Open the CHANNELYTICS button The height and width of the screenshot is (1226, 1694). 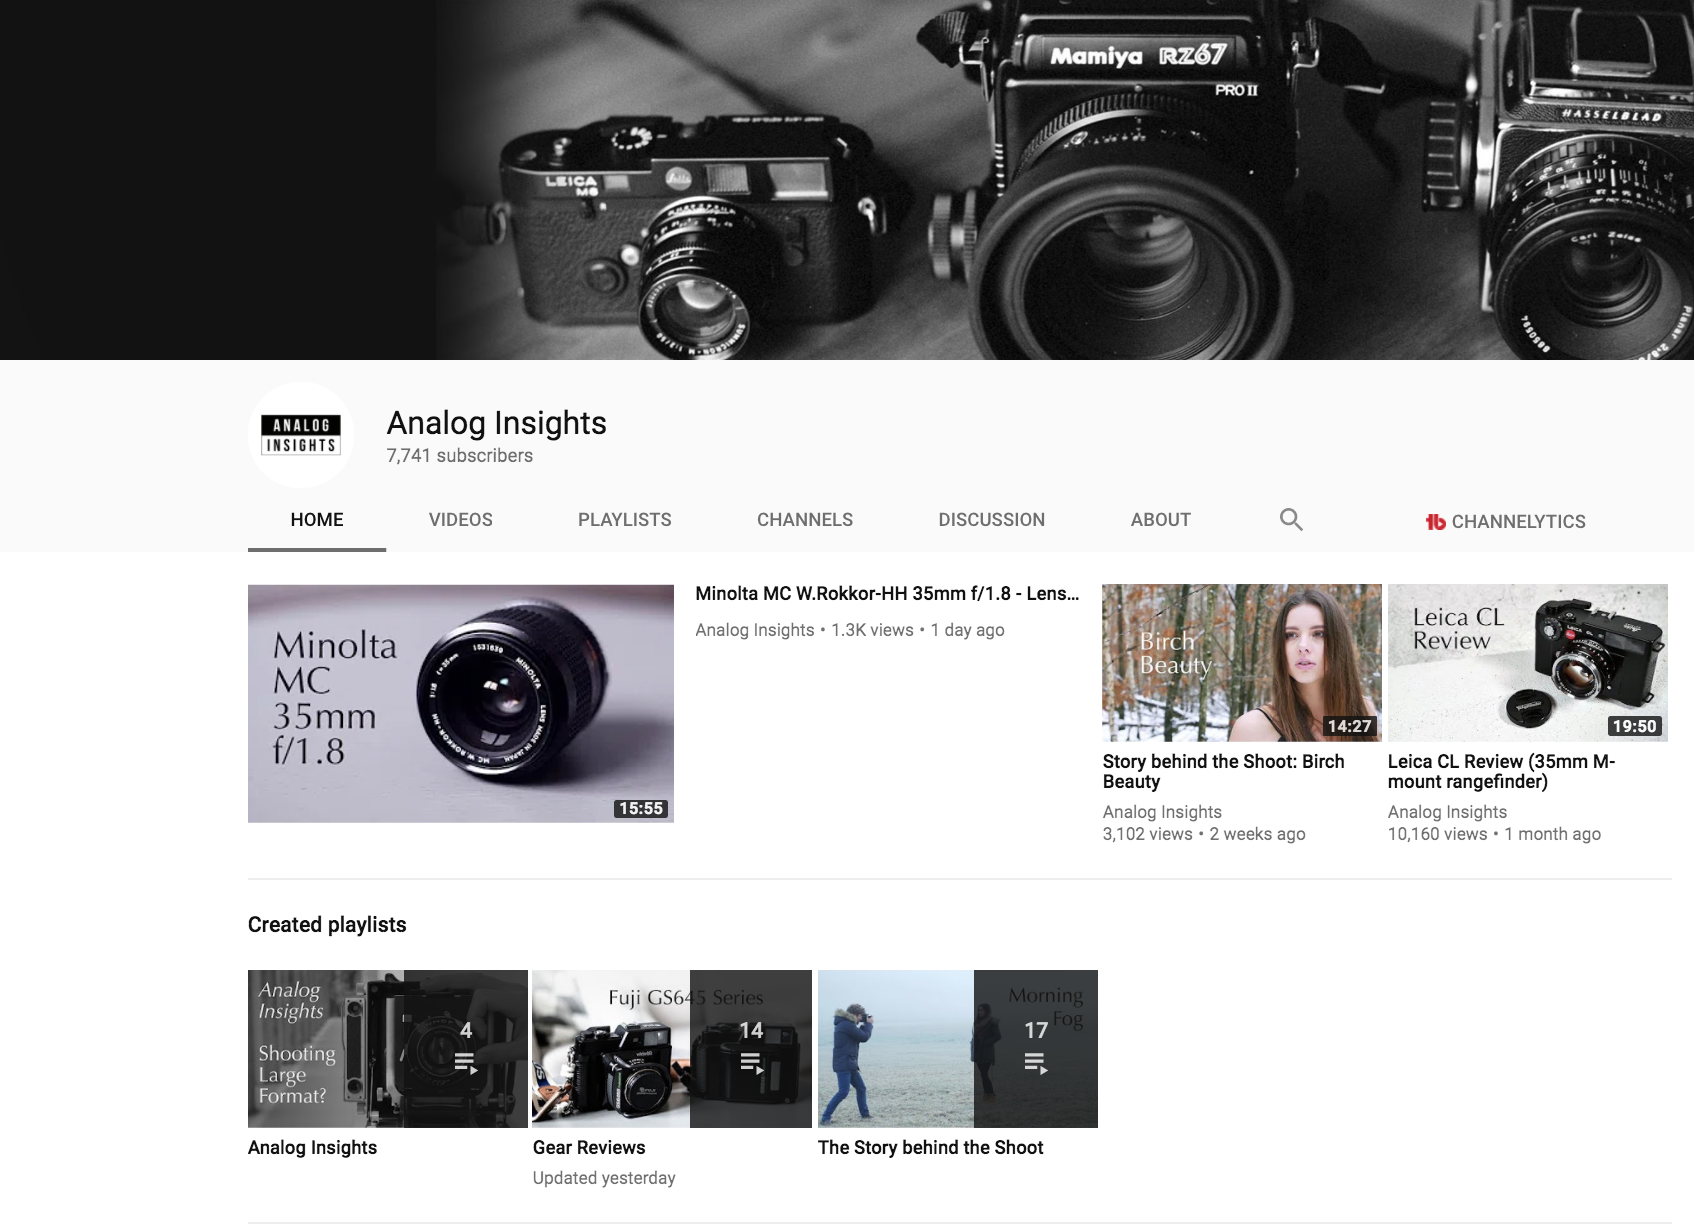point(1505,521)
